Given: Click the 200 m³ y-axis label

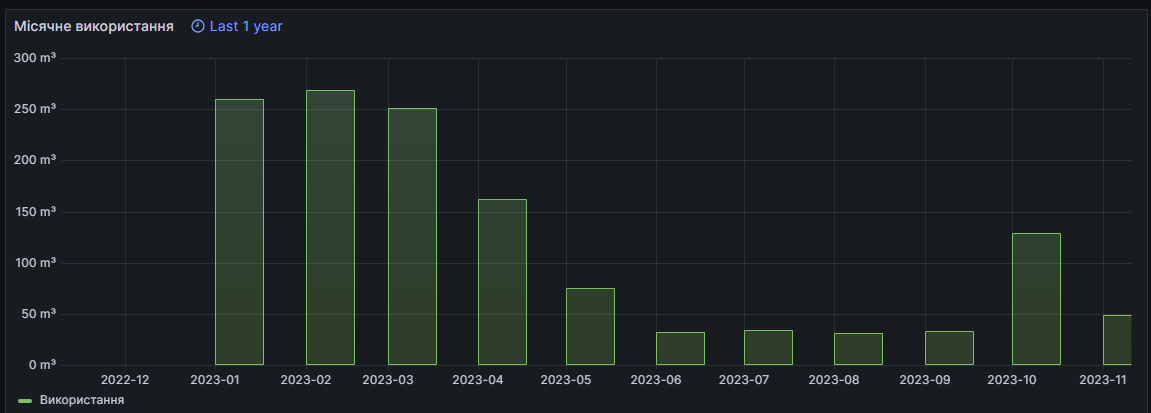Looking at the screenshot, I should (x=35, y=160).
